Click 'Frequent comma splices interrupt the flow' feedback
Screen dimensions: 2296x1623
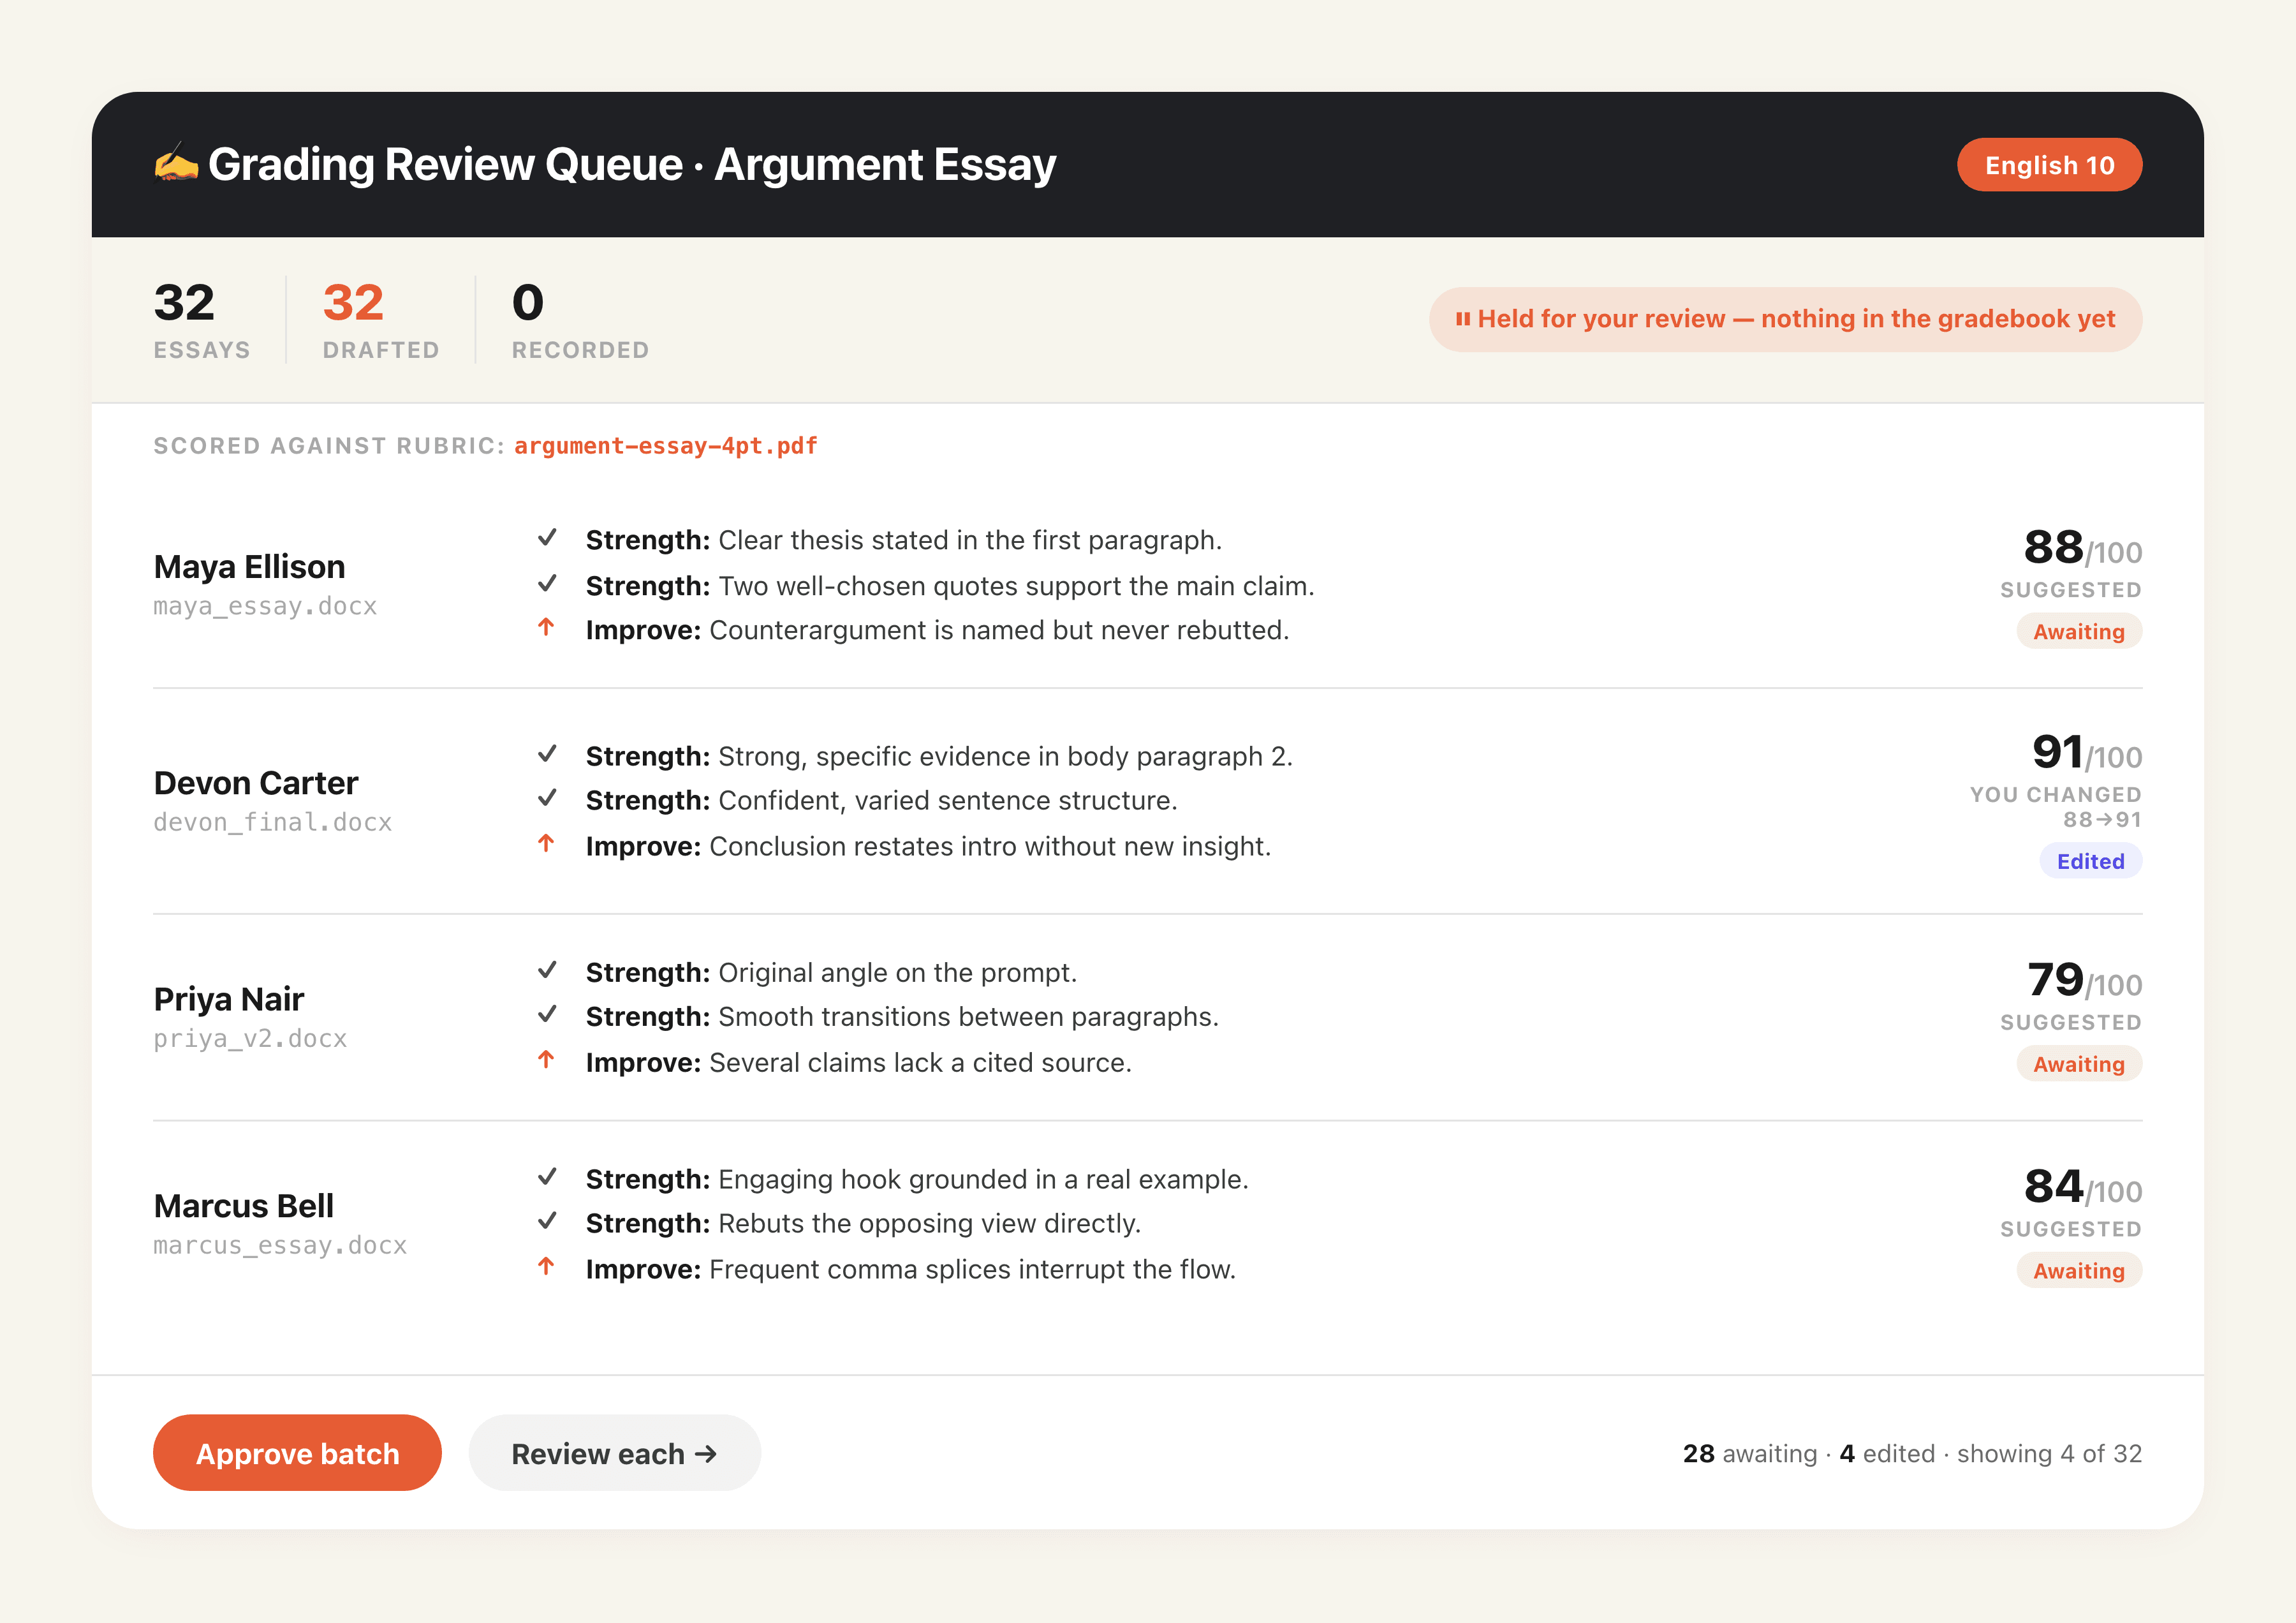pyautogui.click(x=910, y=1269)
